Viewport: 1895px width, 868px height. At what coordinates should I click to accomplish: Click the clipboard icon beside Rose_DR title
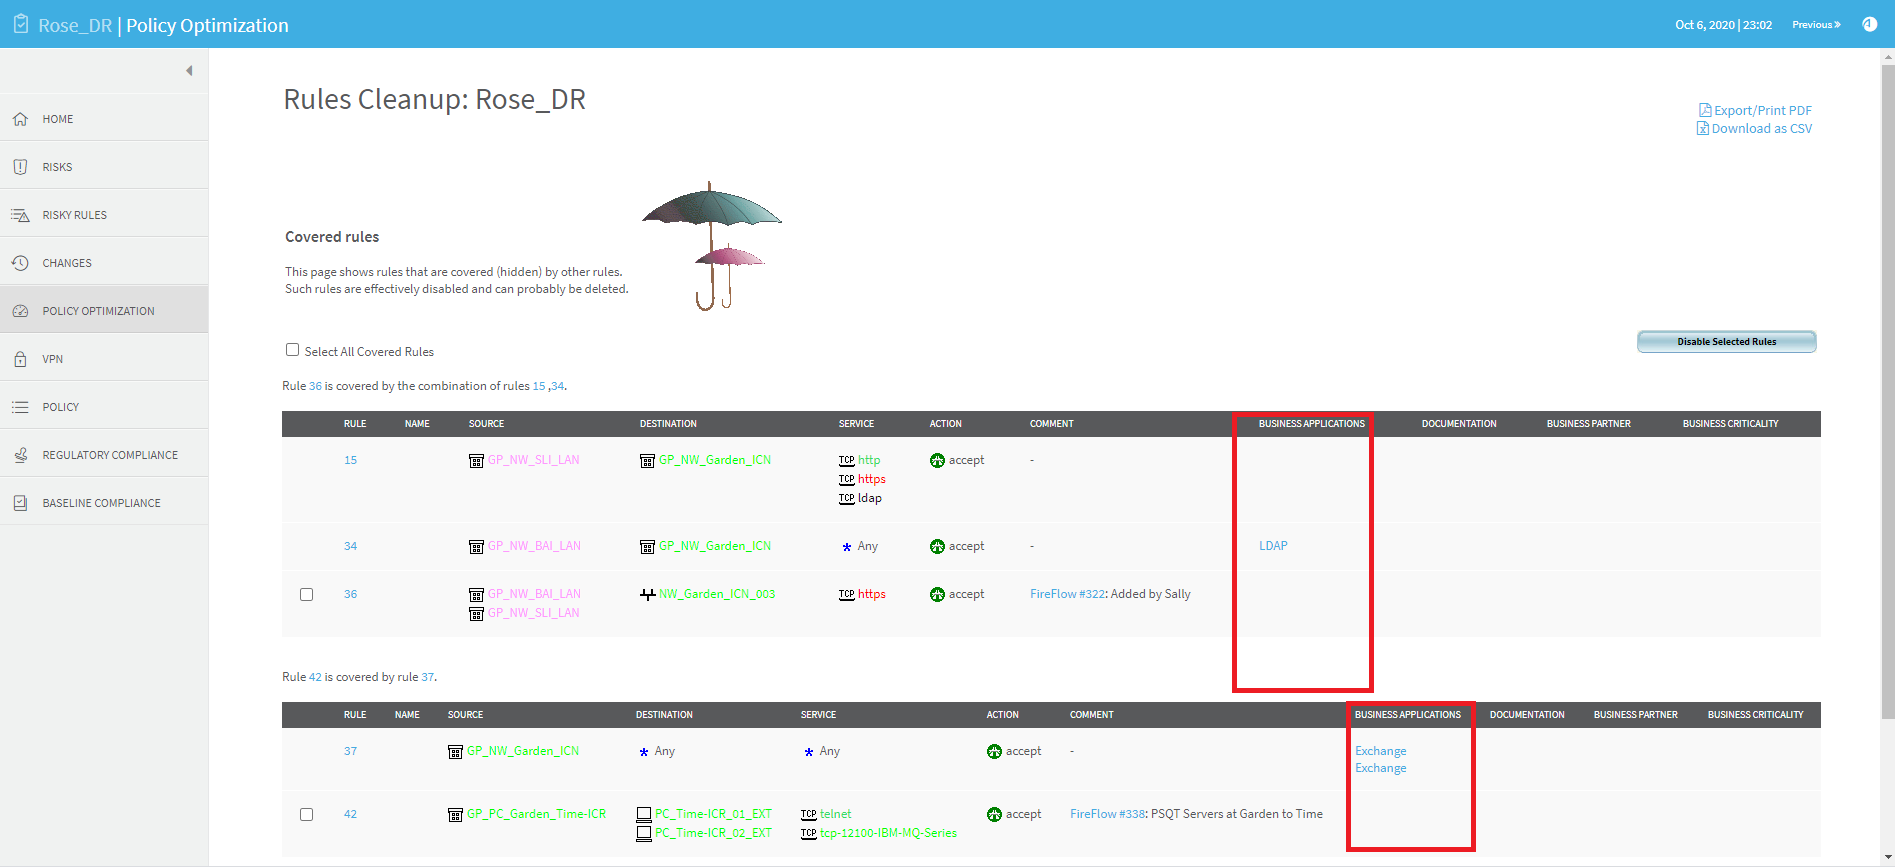(21, 24)
